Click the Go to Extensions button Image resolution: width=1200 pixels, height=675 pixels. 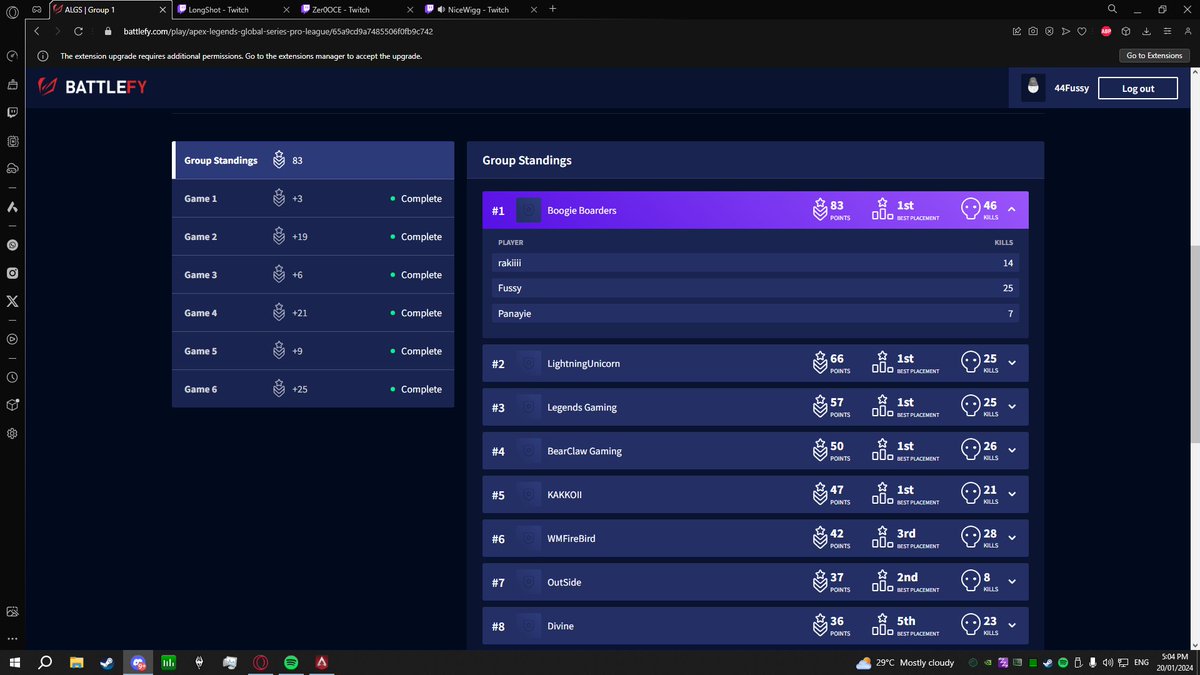[x=1154, y=55]
